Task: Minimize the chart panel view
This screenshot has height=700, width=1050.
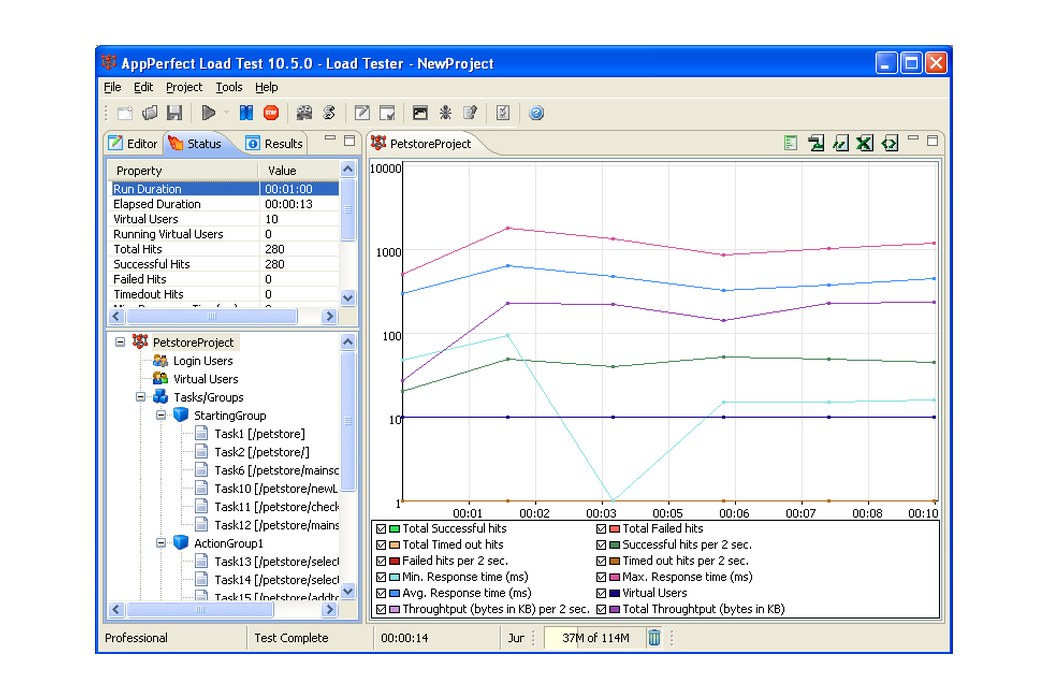Action: tap(913, 139)
